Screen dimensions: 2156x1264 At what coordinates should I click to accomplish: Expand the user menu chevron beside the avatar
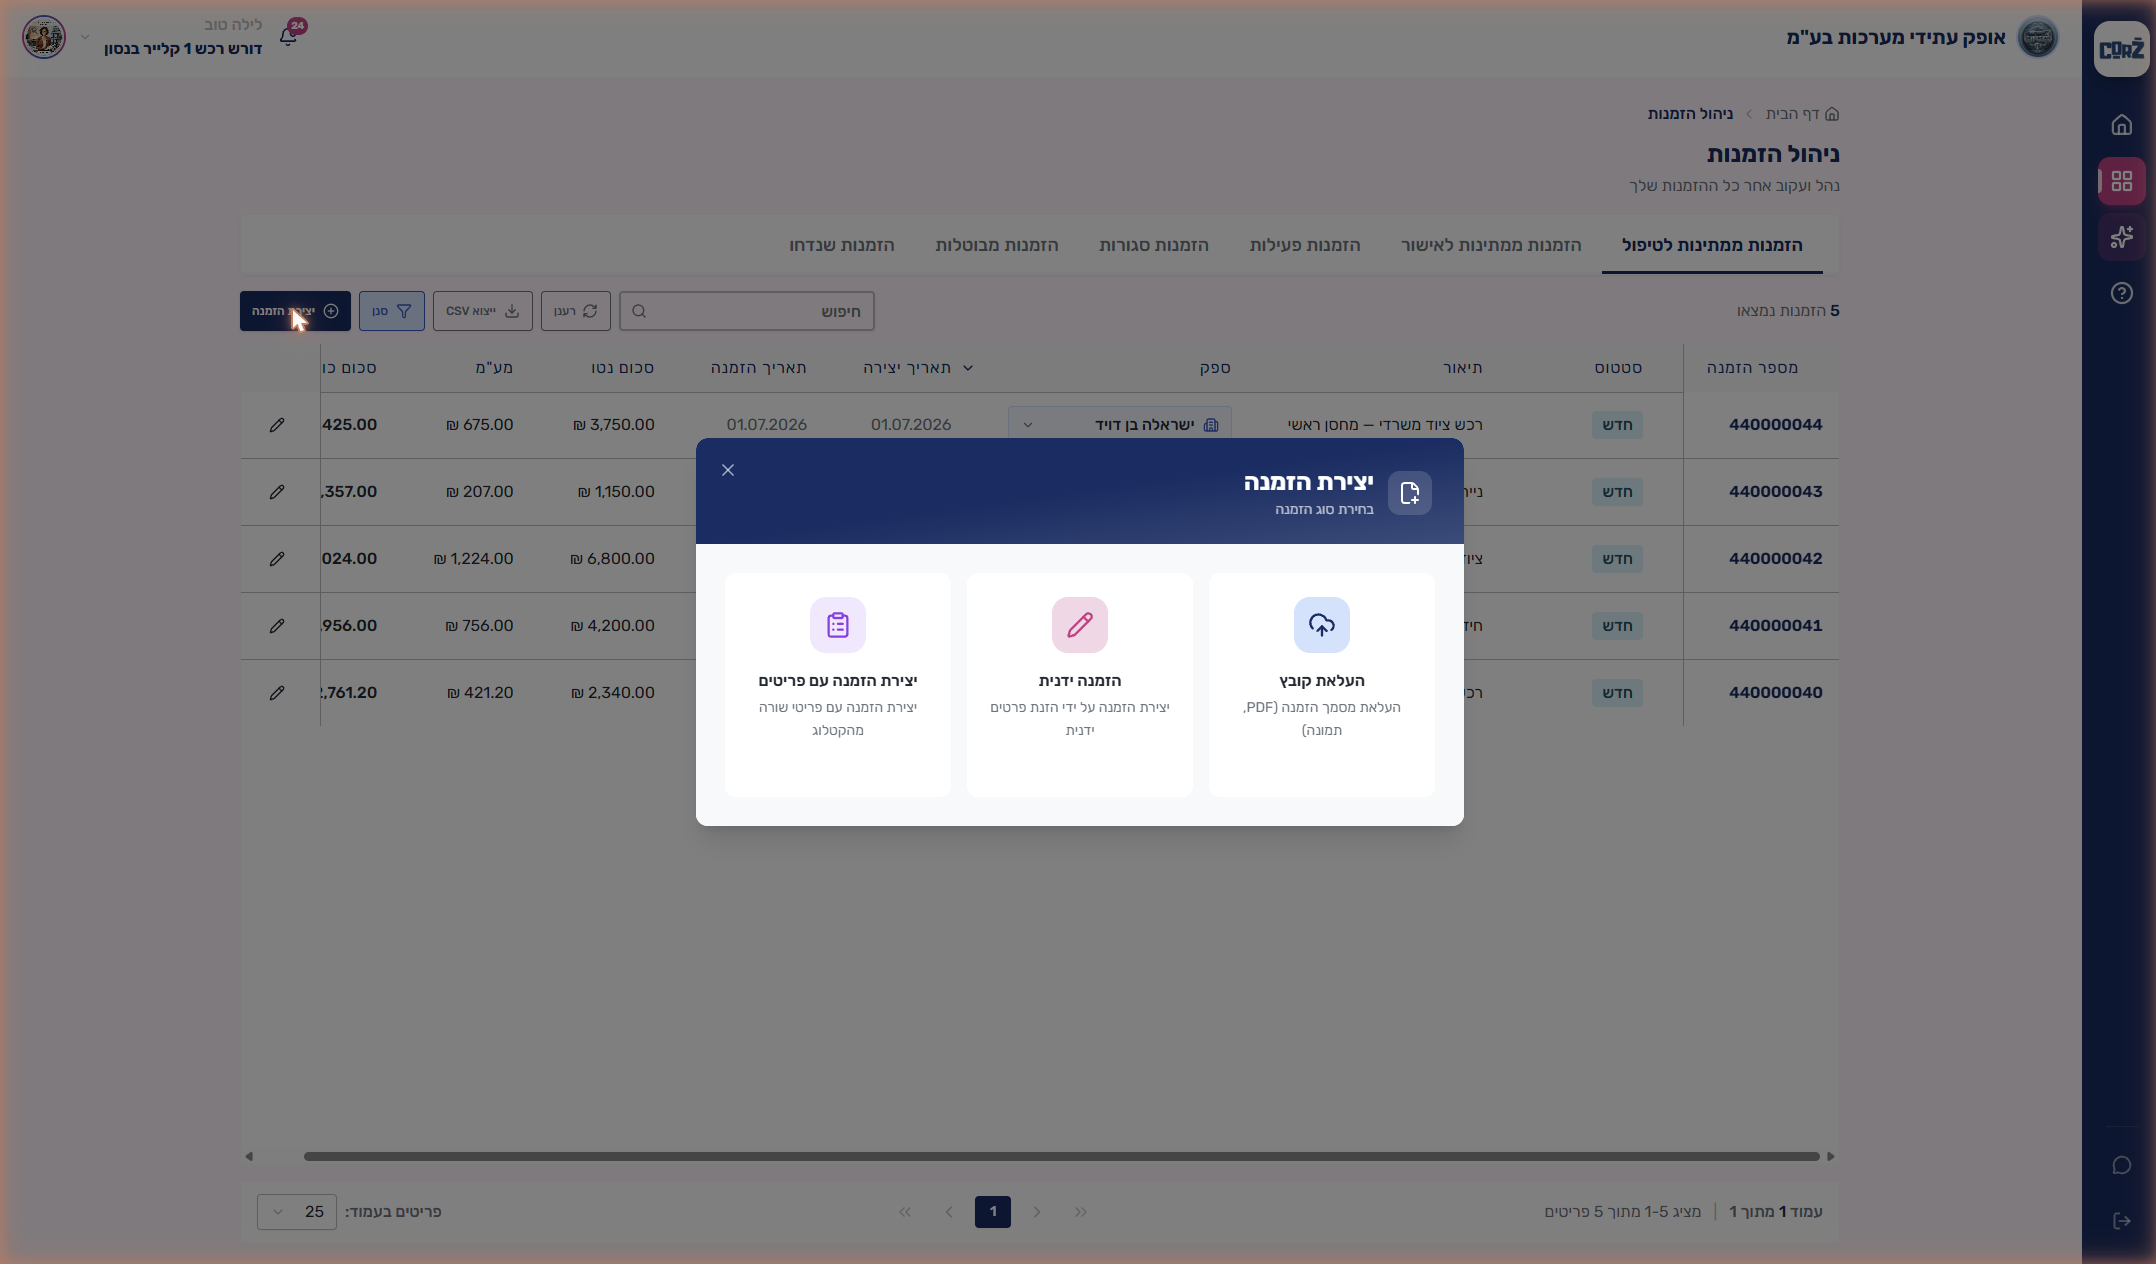(85, 37)
